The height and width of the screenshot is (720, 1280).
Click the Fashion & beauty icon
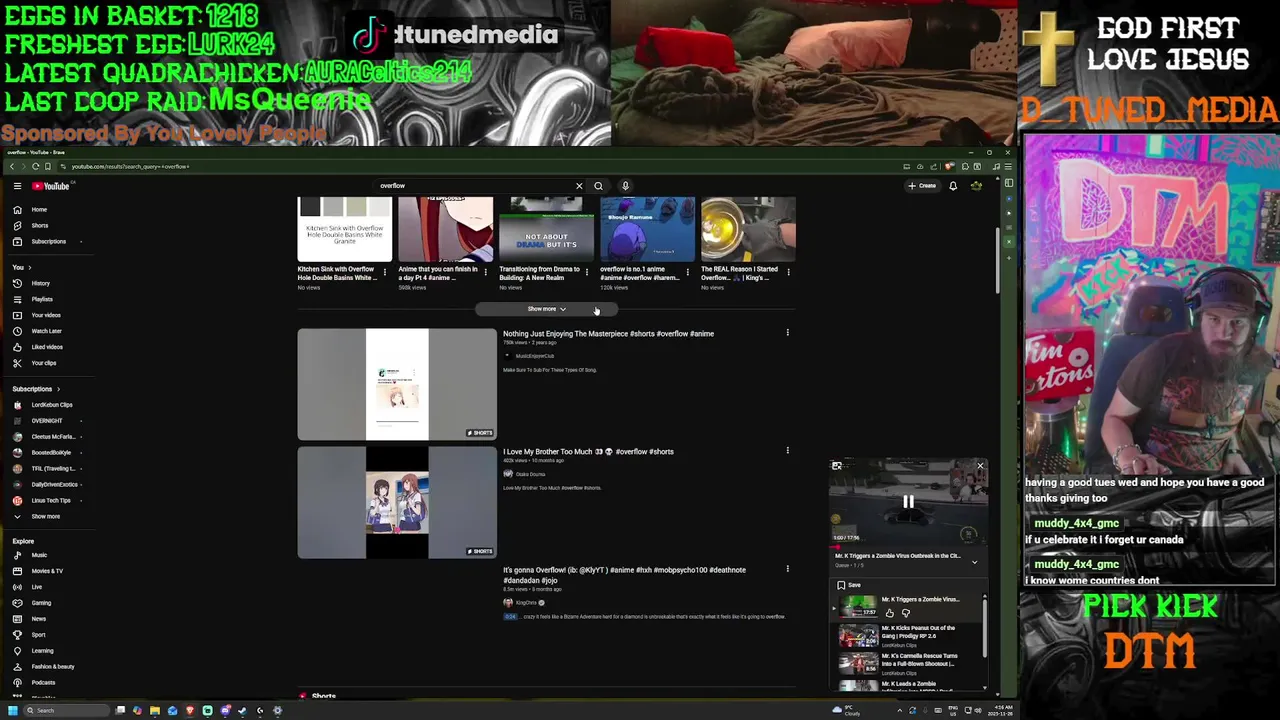click(x=17, y=667)
